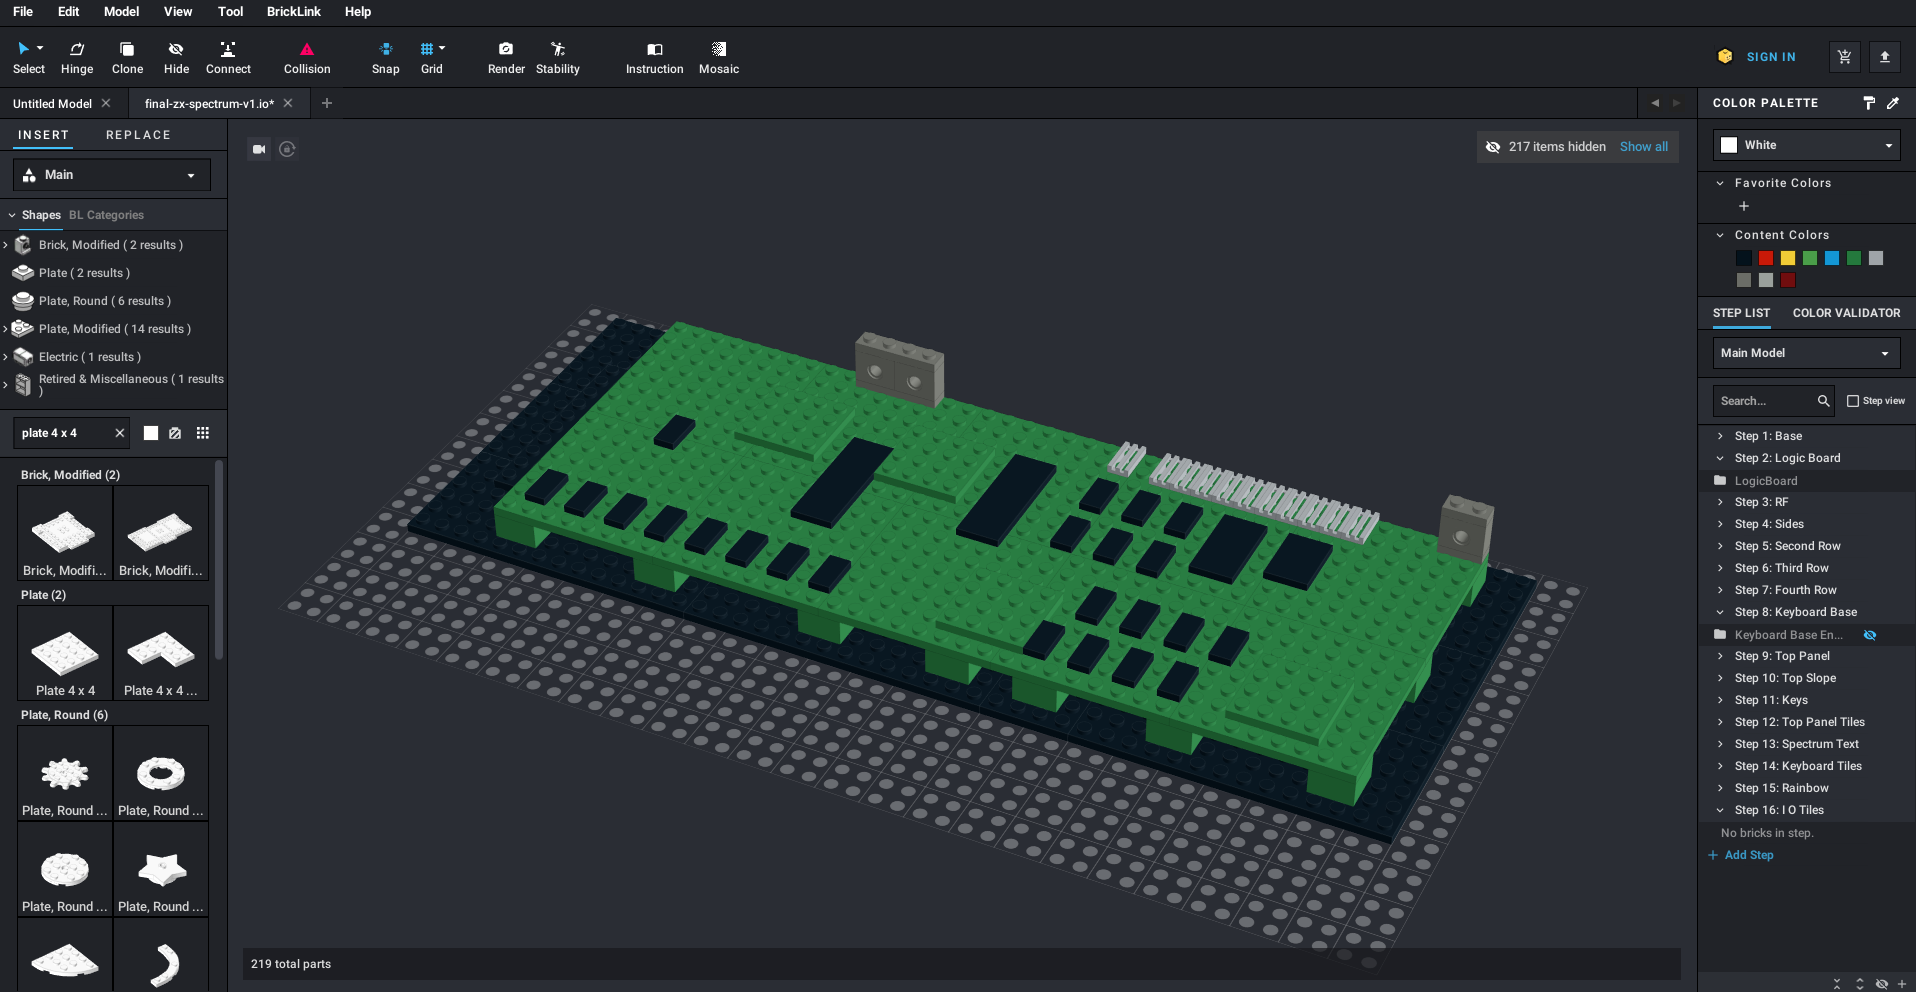
Task: Open the Instruction maker
Action: click(x=654, y=57)
